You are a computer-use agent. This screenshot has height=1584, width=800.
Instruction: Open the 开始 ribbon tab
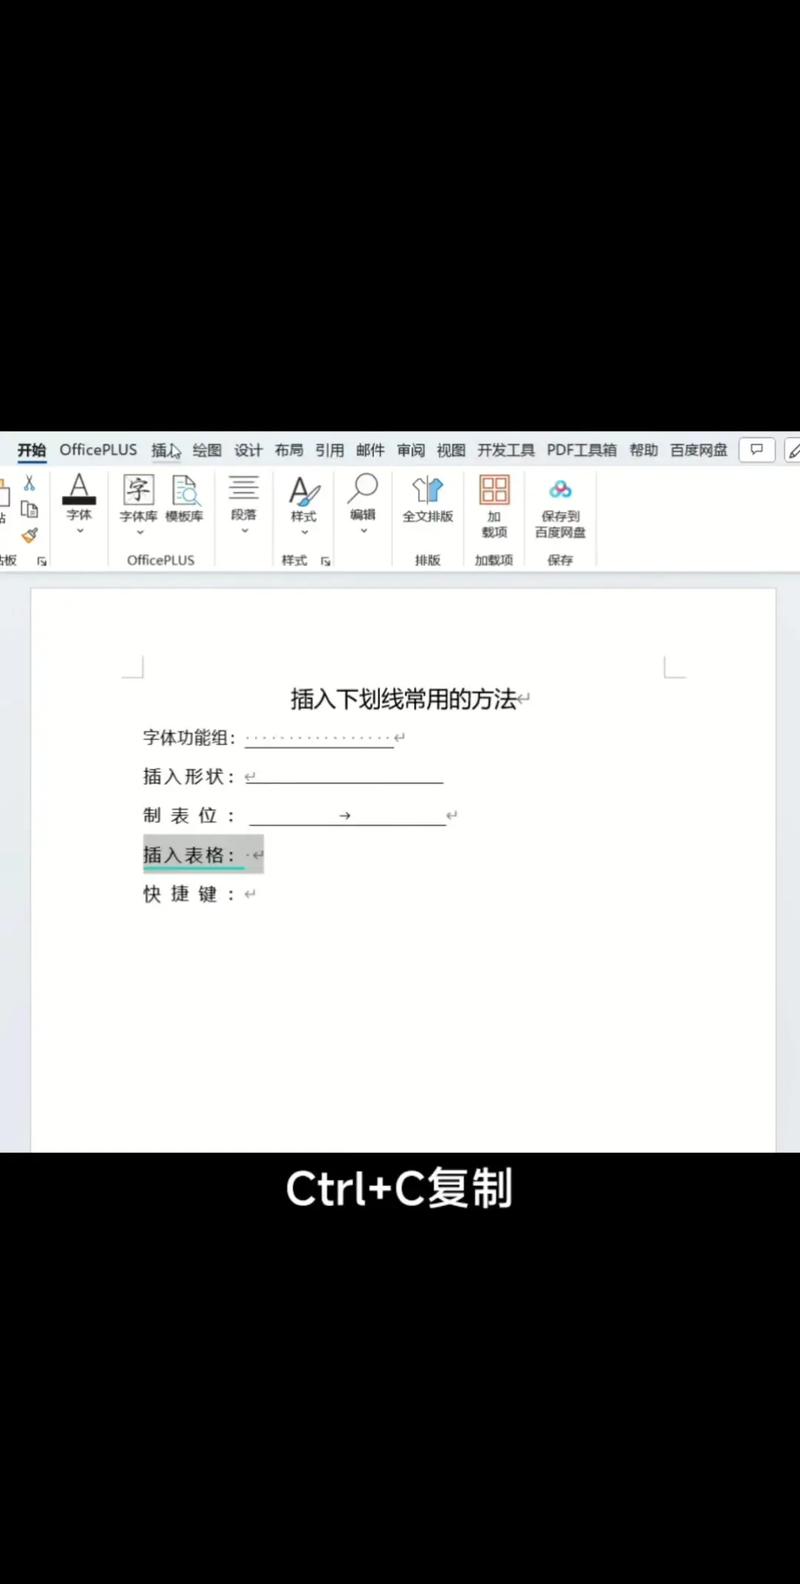[x=32, y=450]
